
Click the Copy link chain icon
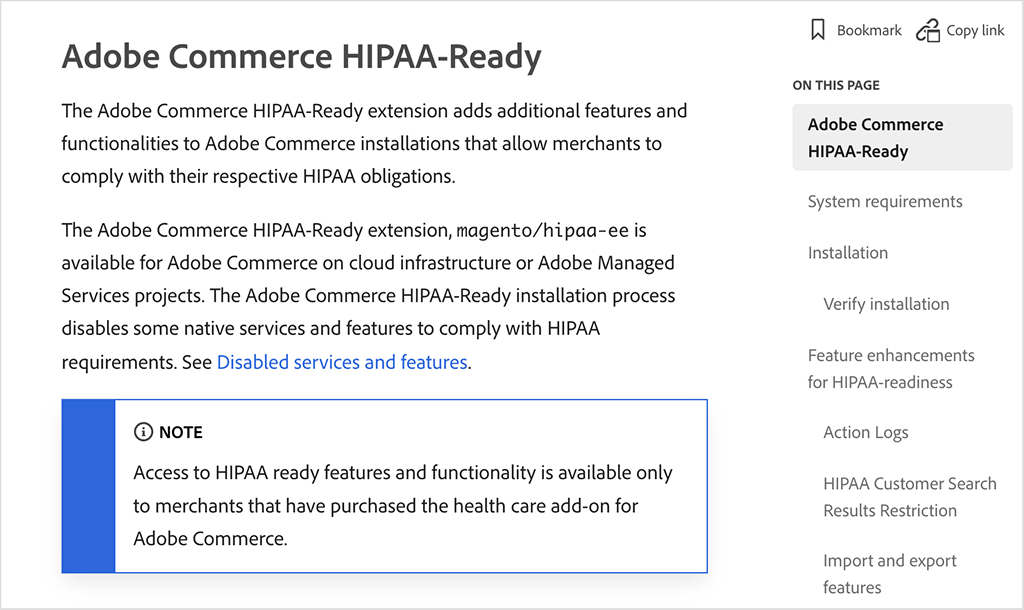point(927,30)
